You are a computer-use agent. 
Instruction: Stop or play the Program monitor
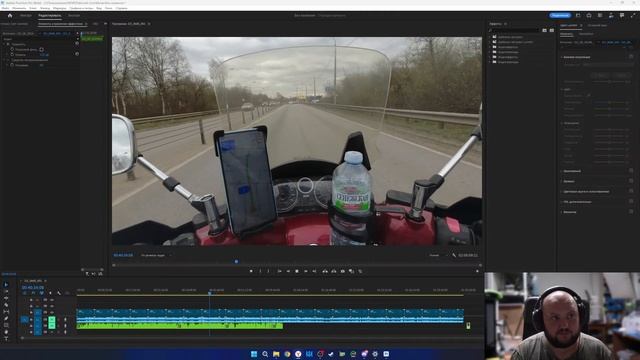[297, 271]
